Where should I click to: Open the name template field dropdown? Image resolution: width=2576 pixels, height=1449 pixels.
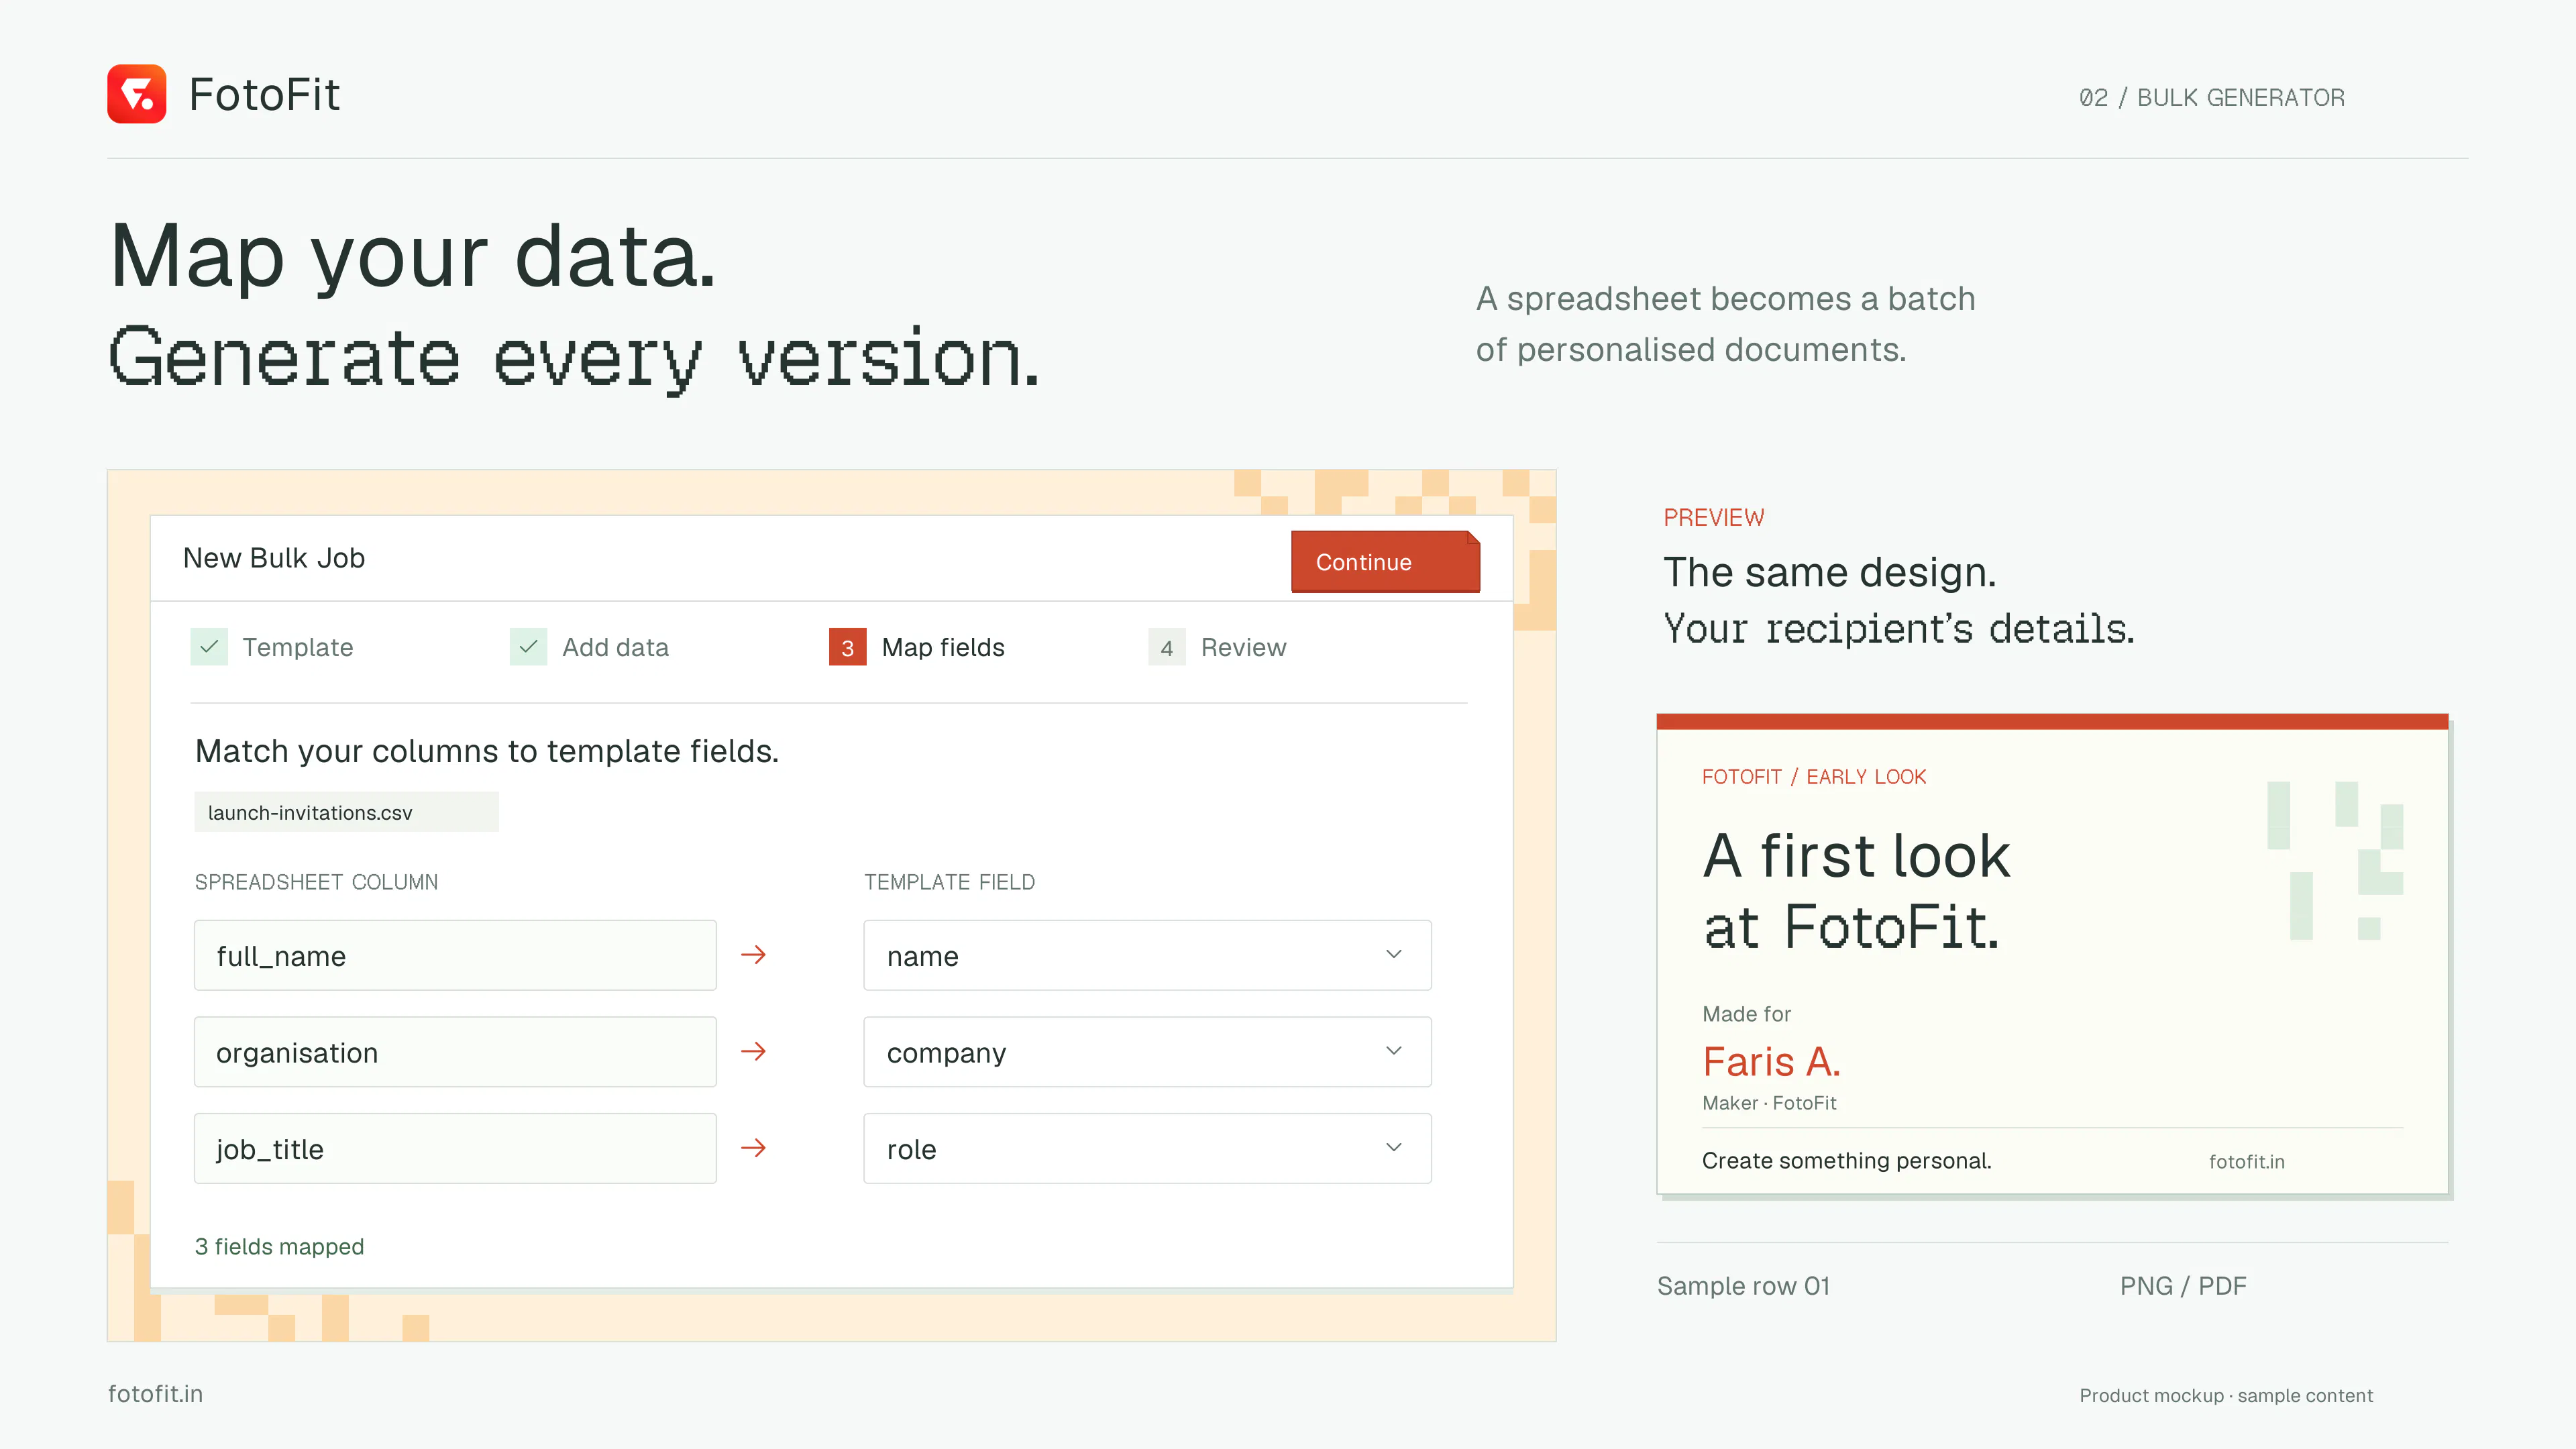pyautogui.click(x=1147, y=955)
